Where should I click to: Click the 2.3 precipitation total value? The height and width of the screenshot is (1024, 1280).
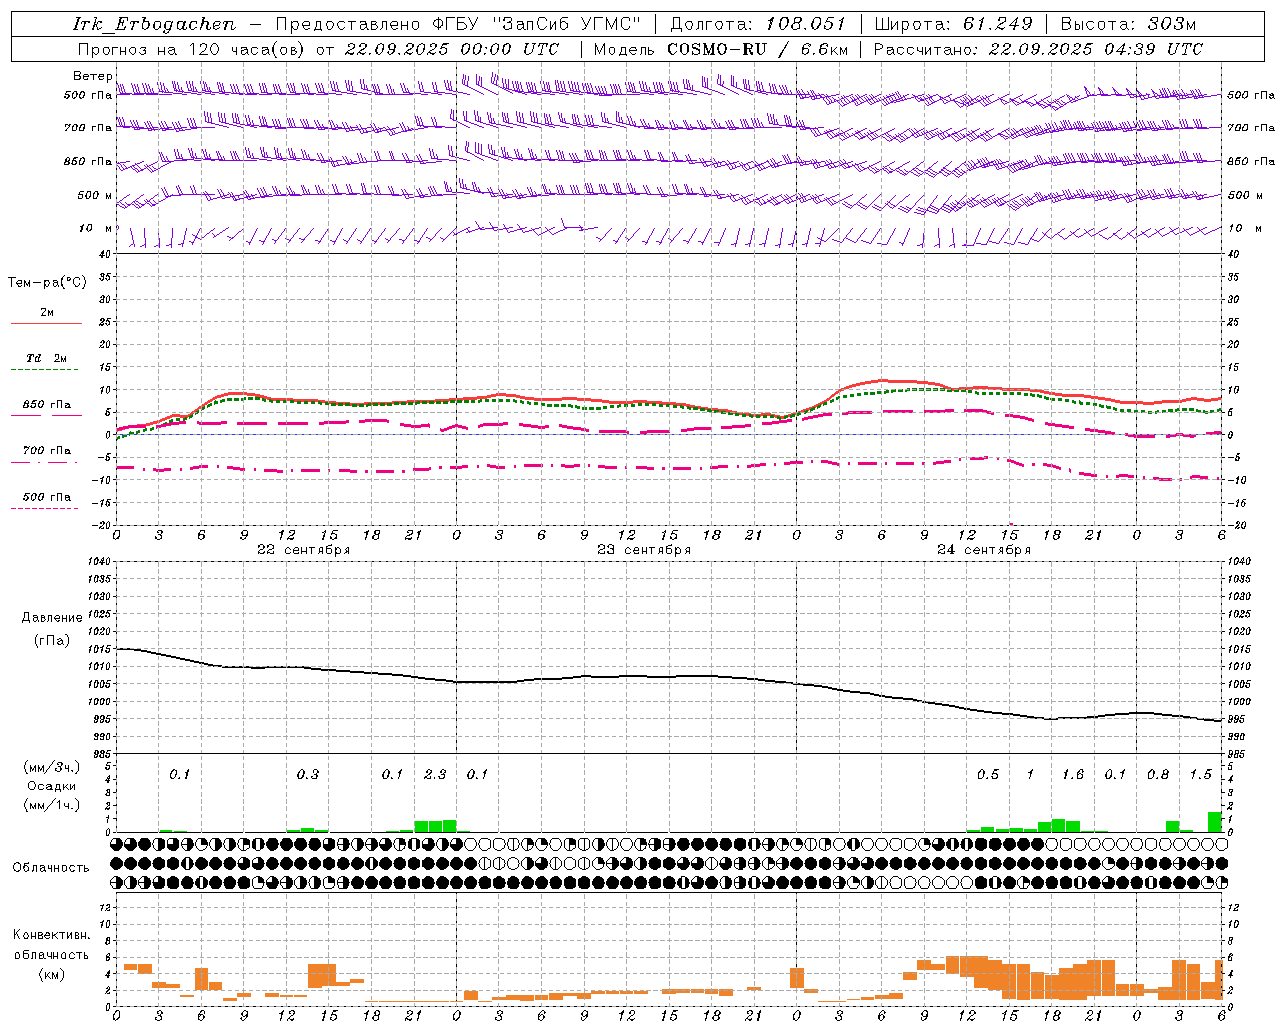tap(435, 775)
